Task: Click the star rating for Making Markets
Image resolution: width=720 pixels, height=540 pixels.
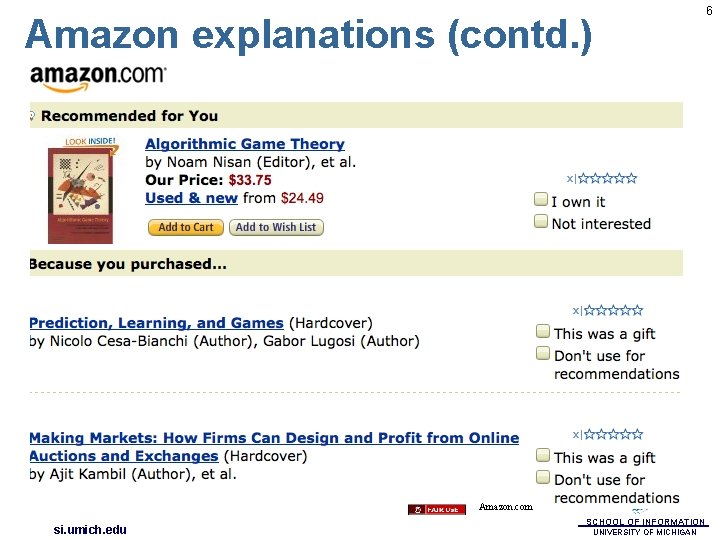Action: pos(614,435)
